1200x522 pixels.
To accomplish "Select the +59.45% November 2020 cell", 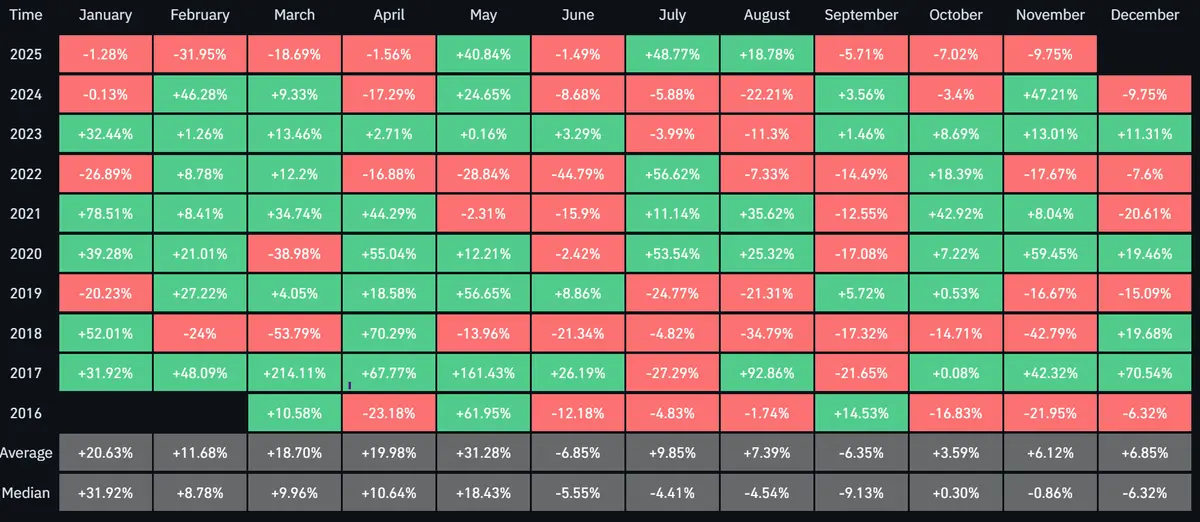I will point(1050,253).
